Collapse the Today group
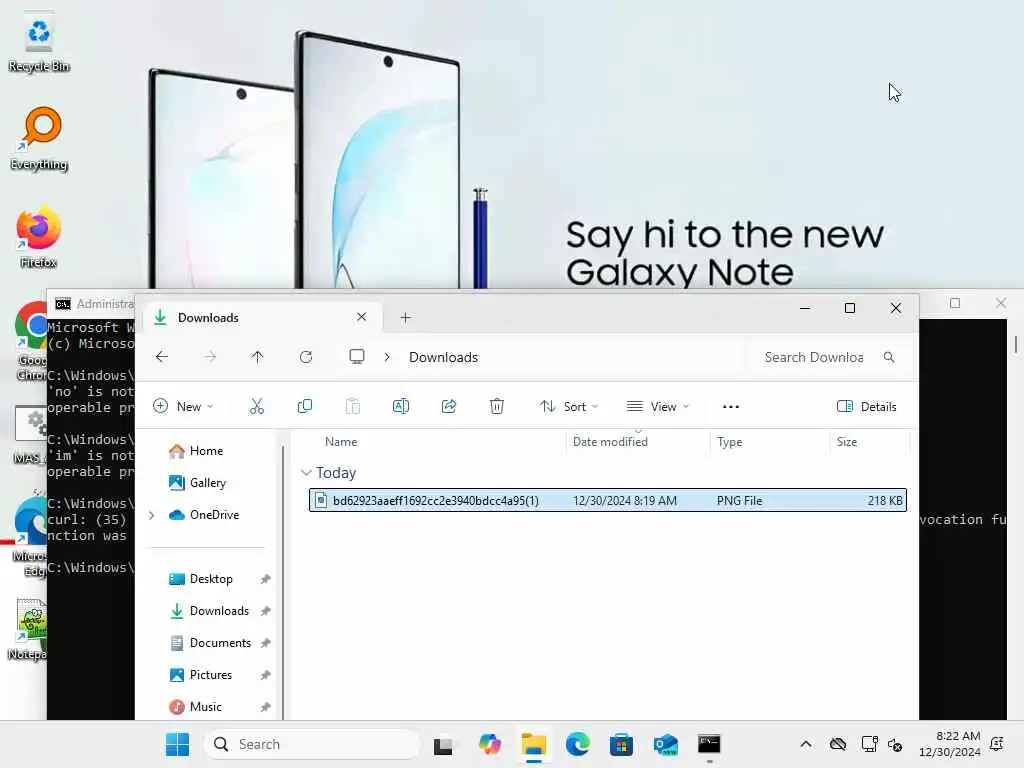Viewport: 1024px width, 768px height. pos(306,472)
